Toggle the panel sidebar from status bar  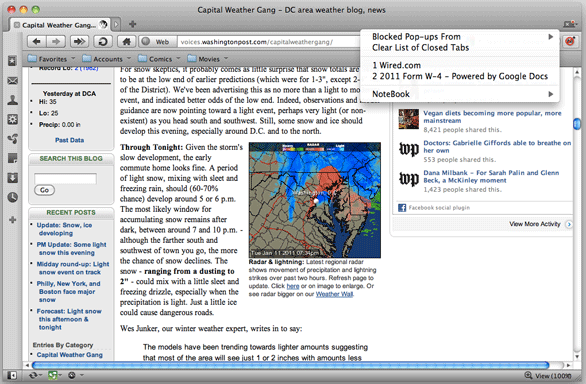pyautogui.click(x=12, y=375)
